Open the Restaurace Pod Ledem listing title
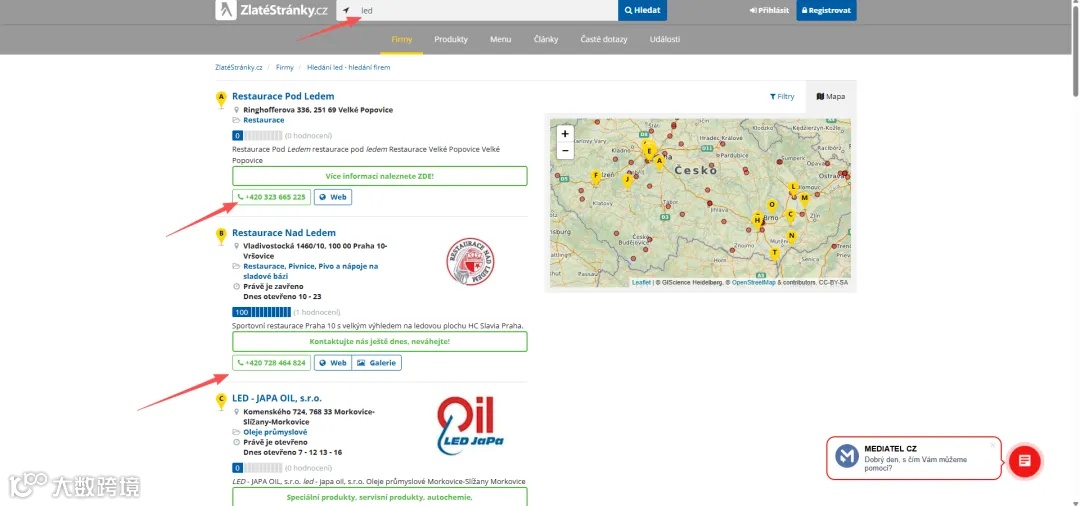The image size is (1080, 506). tap(283, 96)
